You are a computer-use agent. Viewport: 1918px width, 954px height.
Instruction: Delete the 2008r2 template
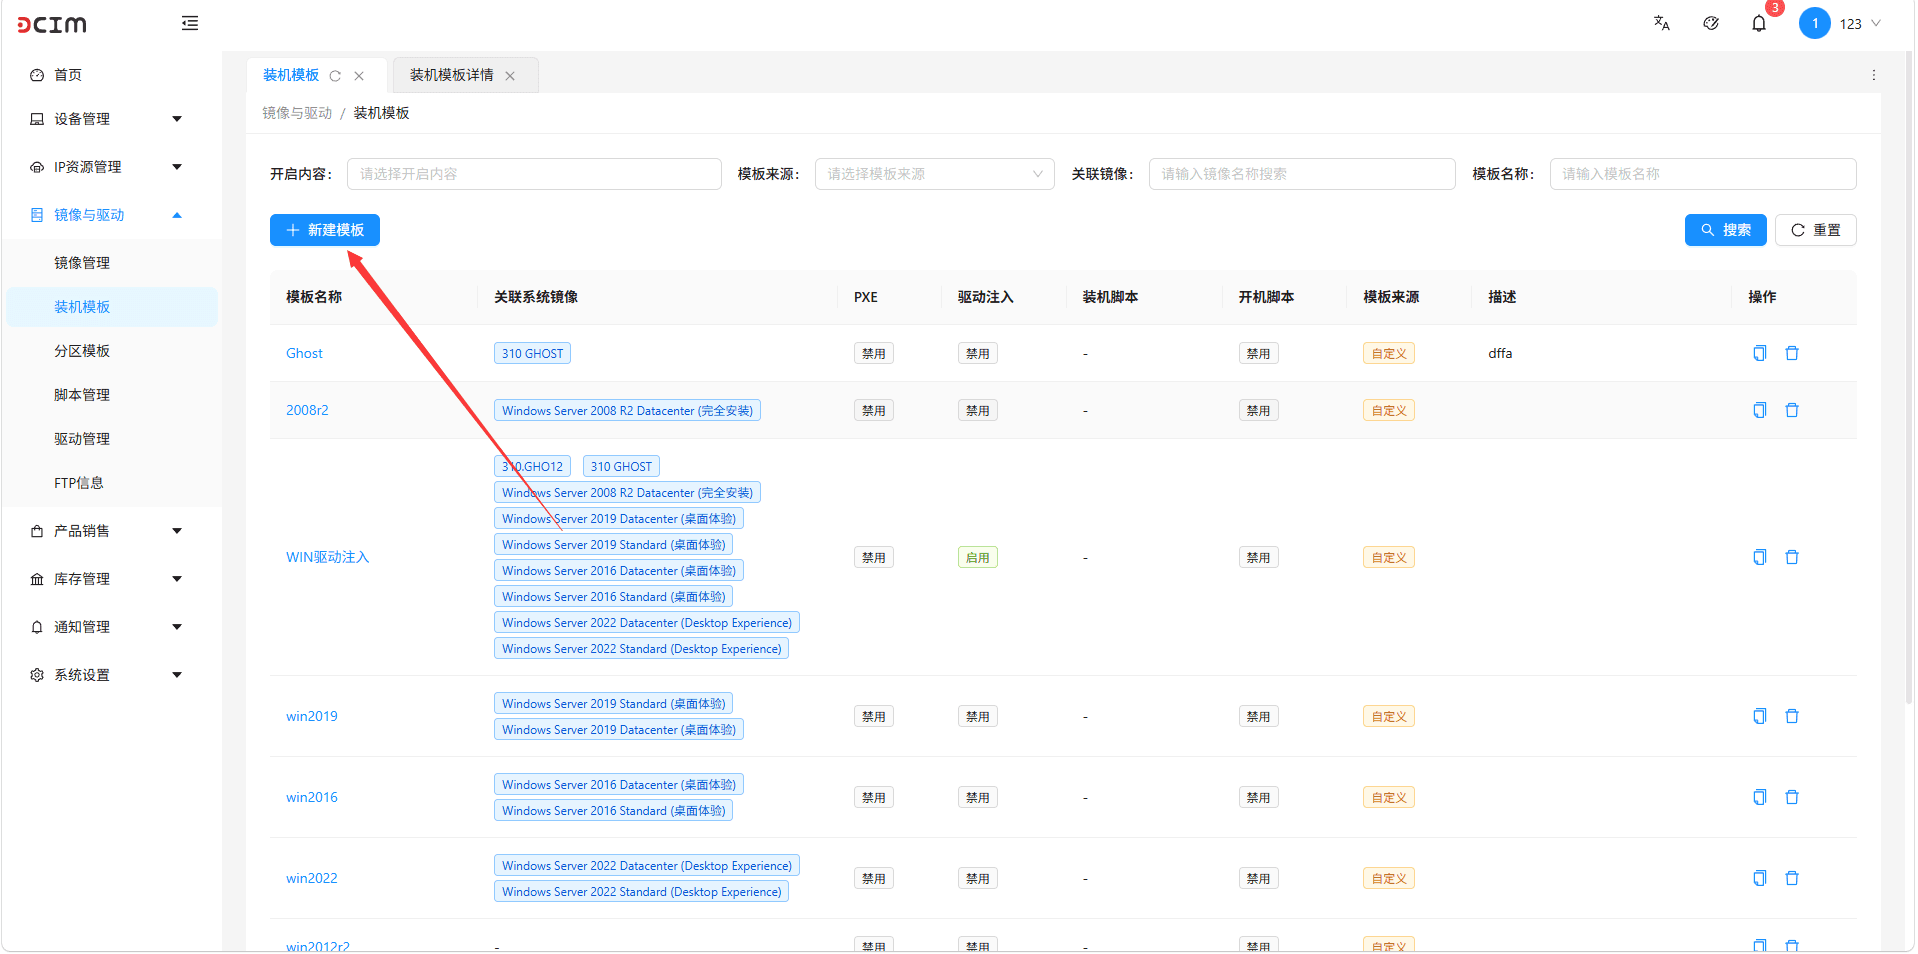(1792, 410)
